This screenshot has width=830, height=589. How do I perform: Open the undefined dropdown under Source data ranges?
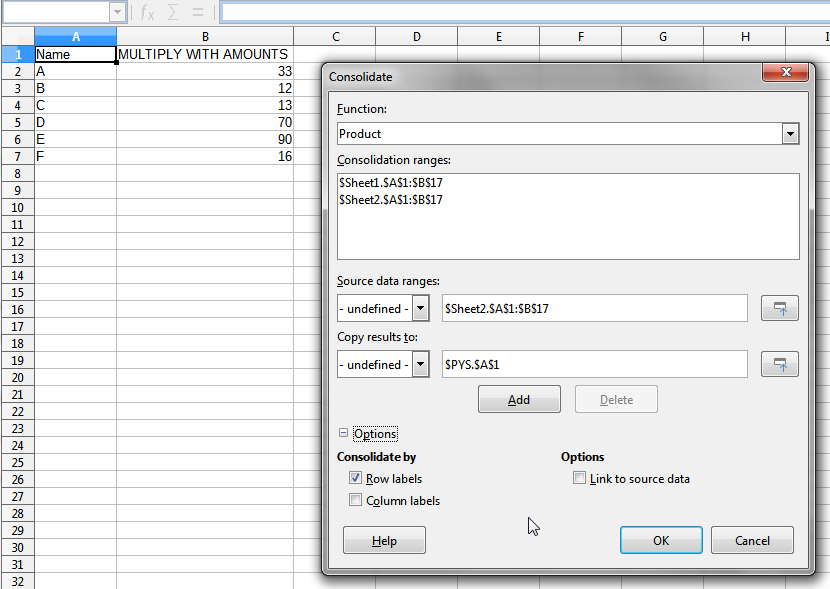point(420,307)
